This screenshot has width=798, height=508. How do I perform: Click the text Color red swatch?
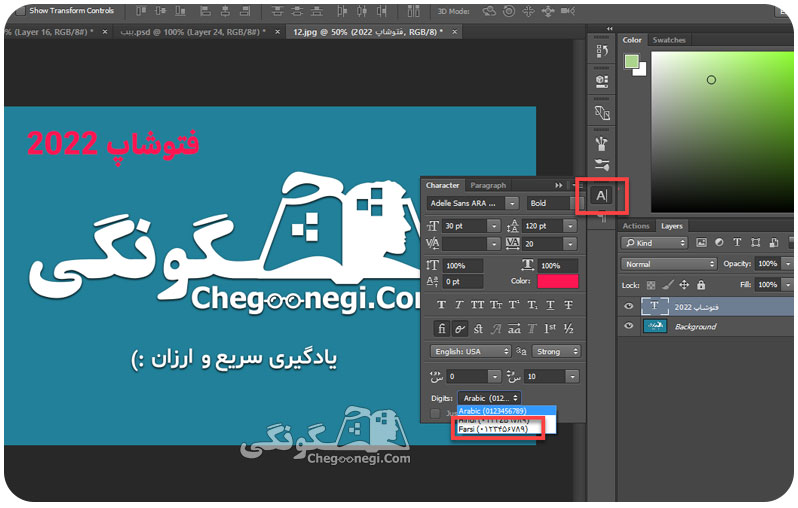coord(558,281)
